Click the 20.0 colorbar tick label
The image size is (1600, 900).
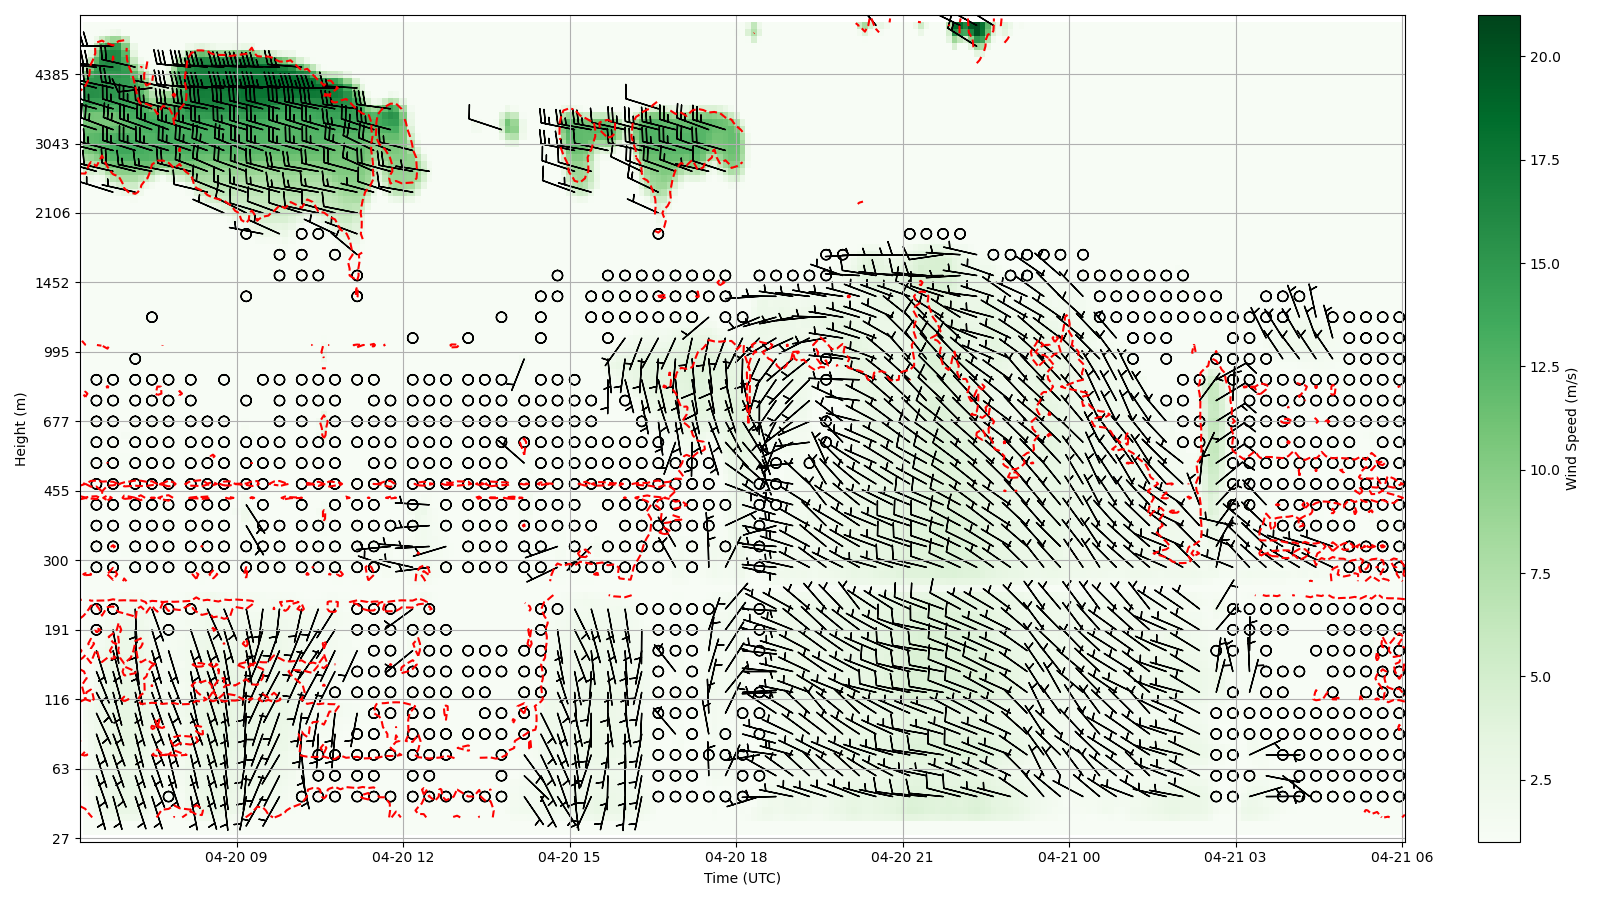1544,57
